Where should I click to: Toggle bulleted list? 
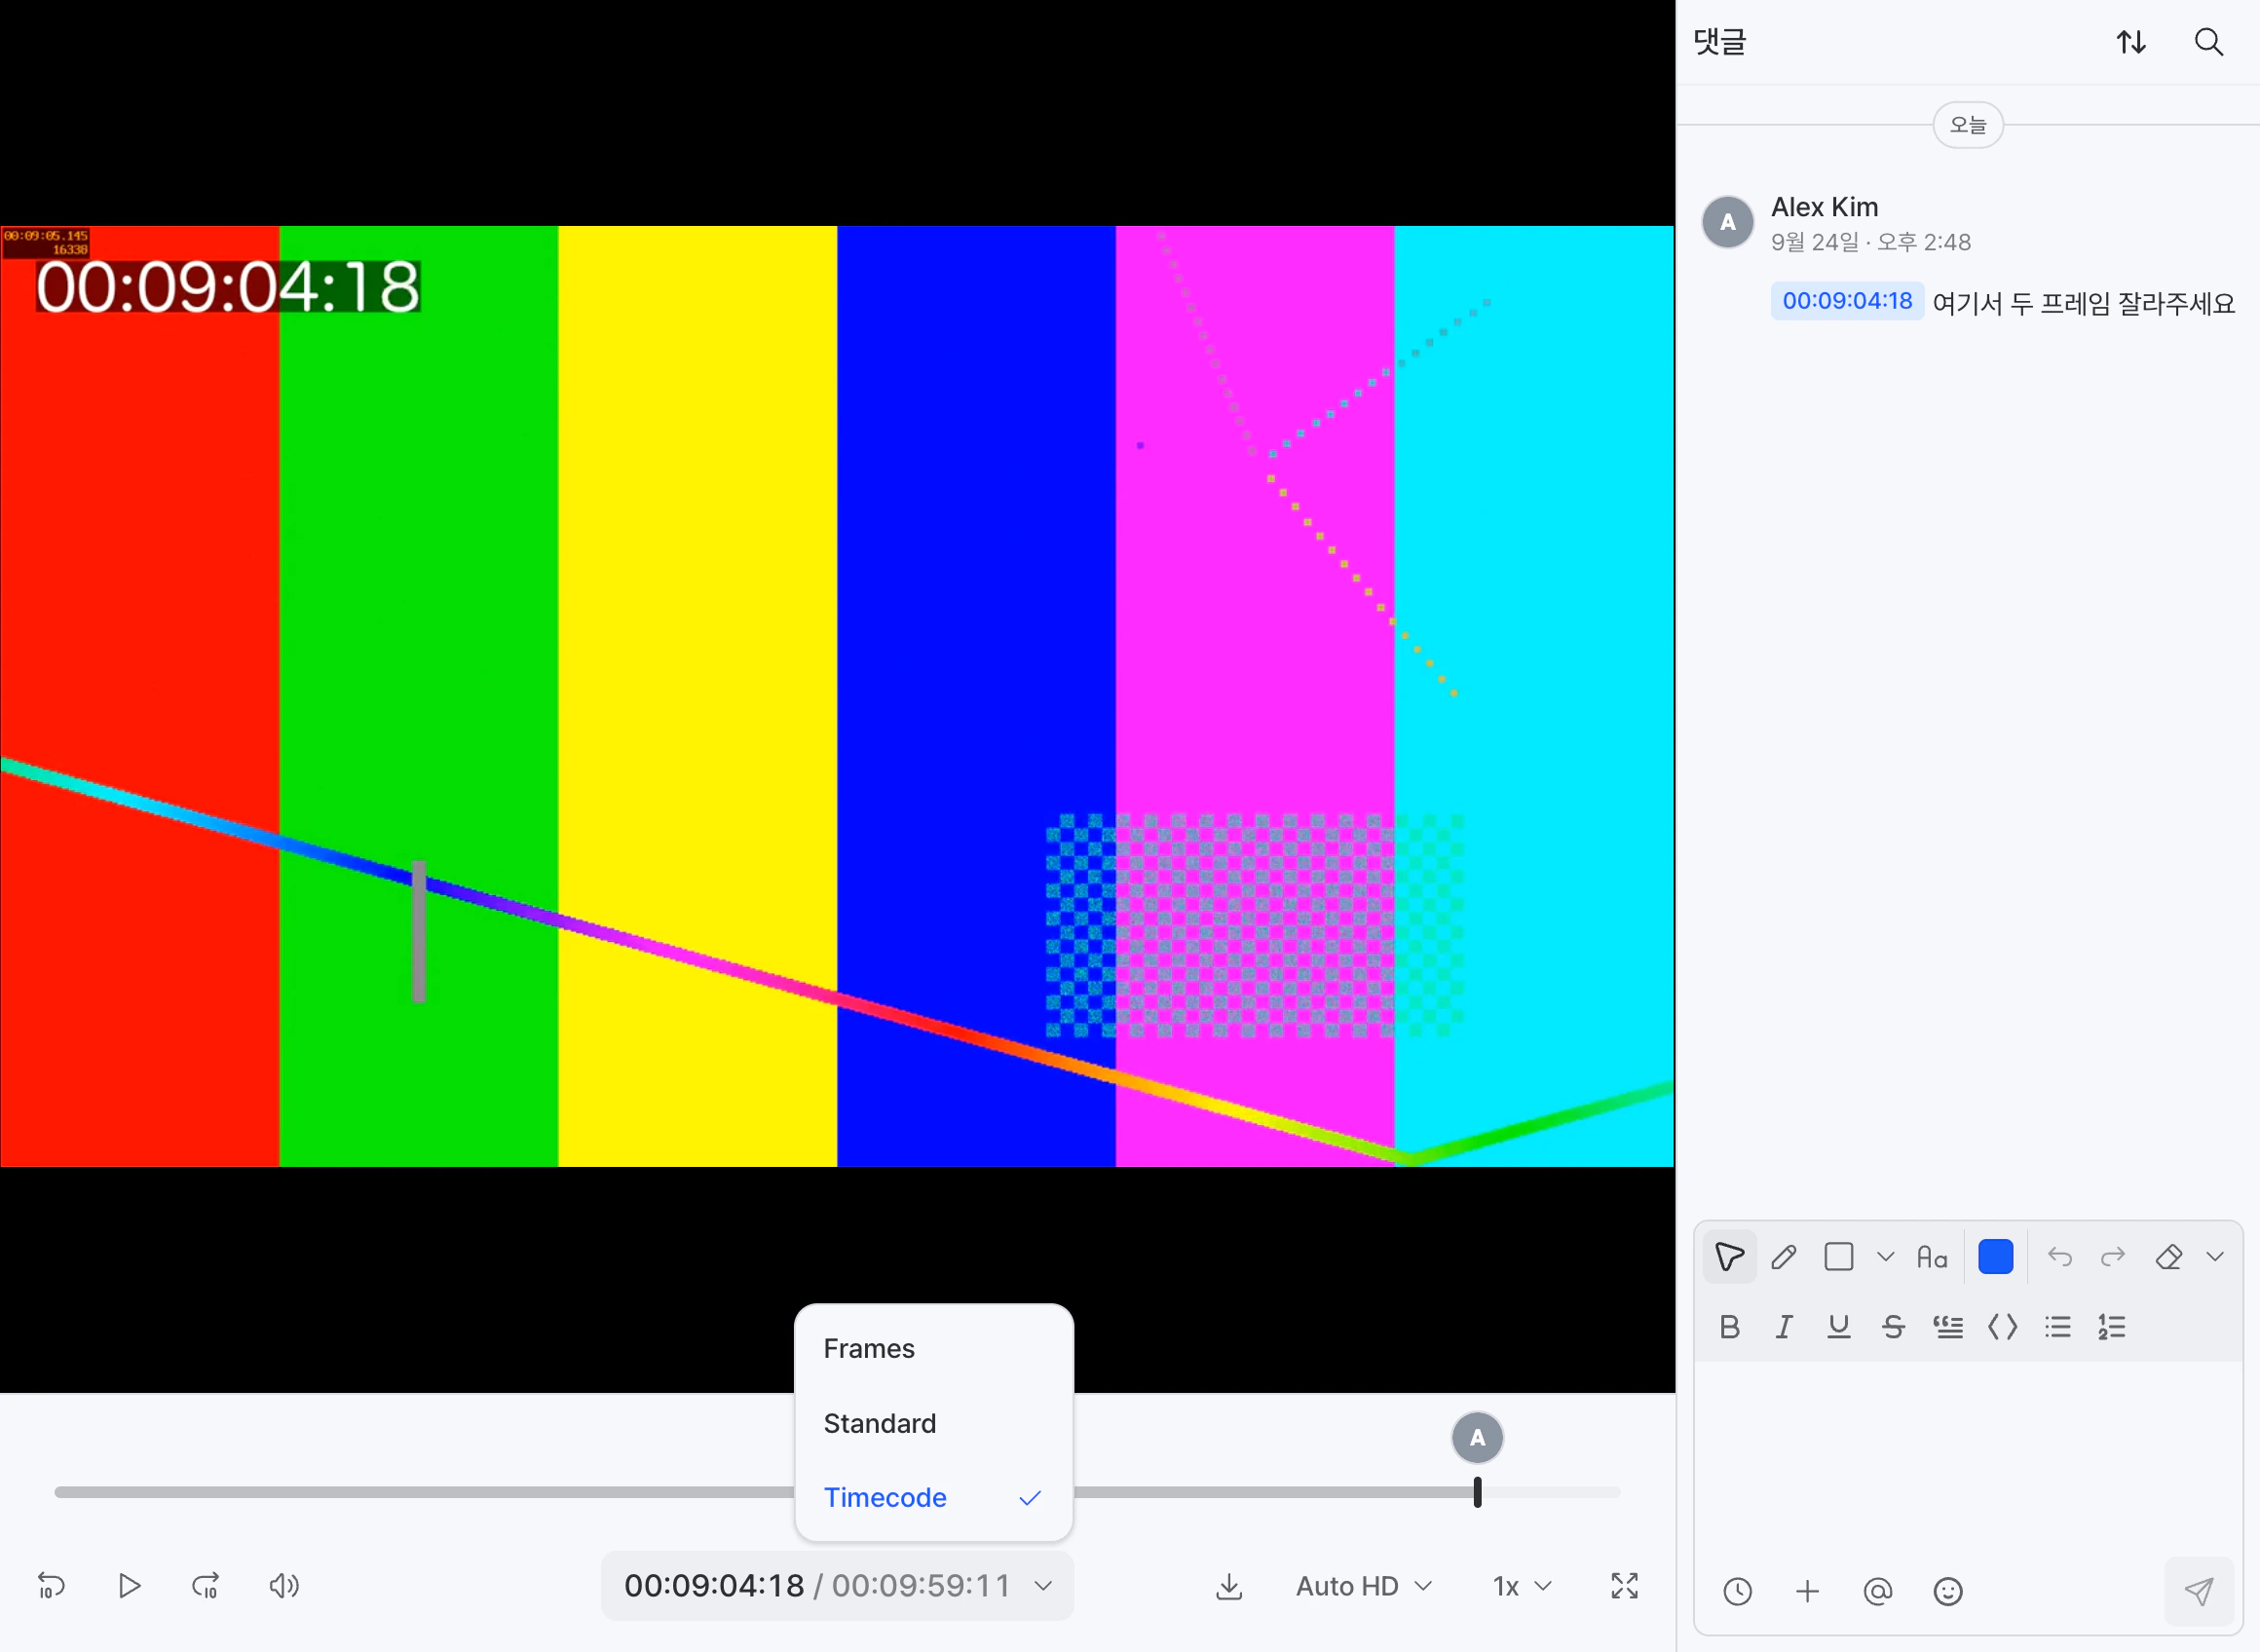pyautogui.click(x=2058, y=1327)
